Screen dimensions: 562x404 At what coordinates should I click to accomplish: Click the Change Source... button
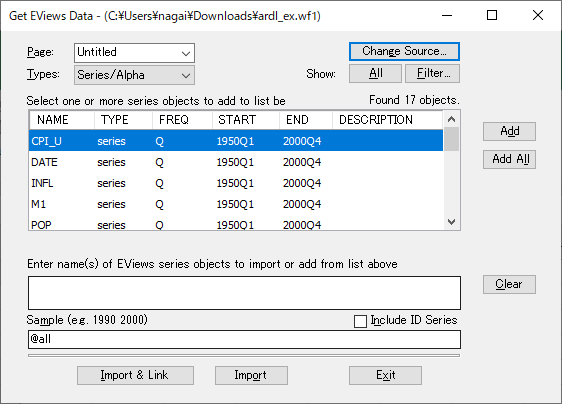[404, 51]
